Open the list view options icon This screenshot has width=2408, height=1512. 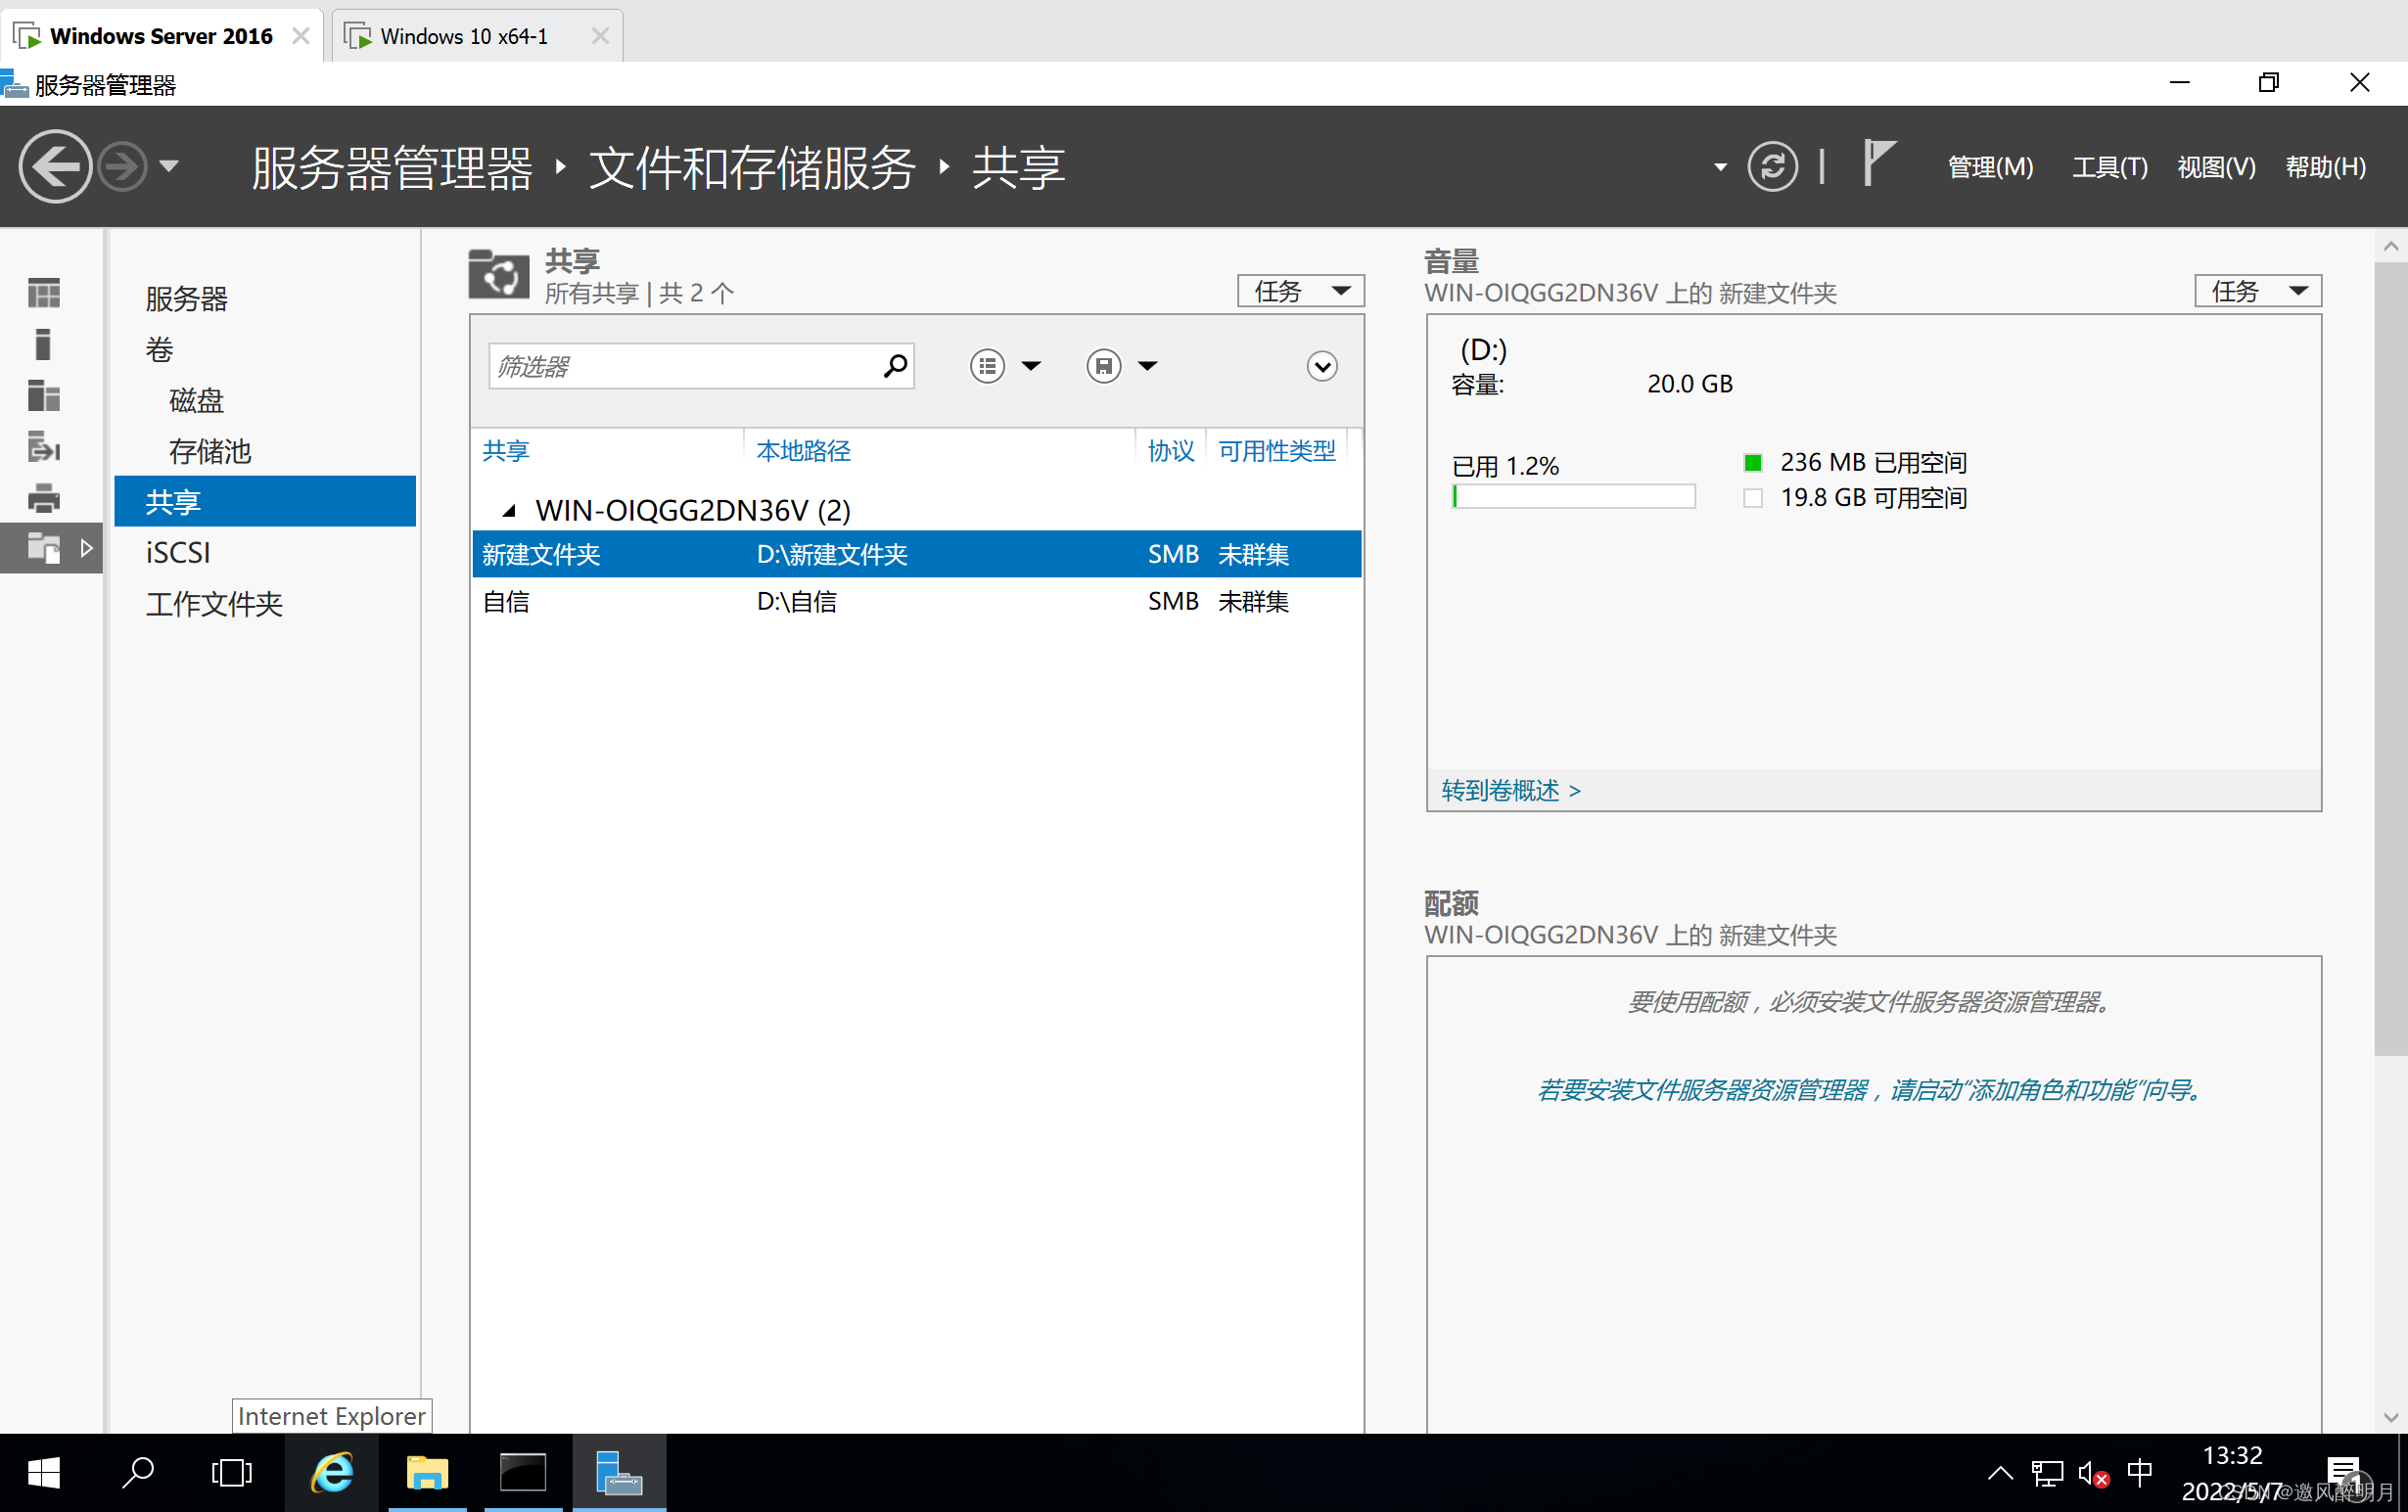point(987,366)
